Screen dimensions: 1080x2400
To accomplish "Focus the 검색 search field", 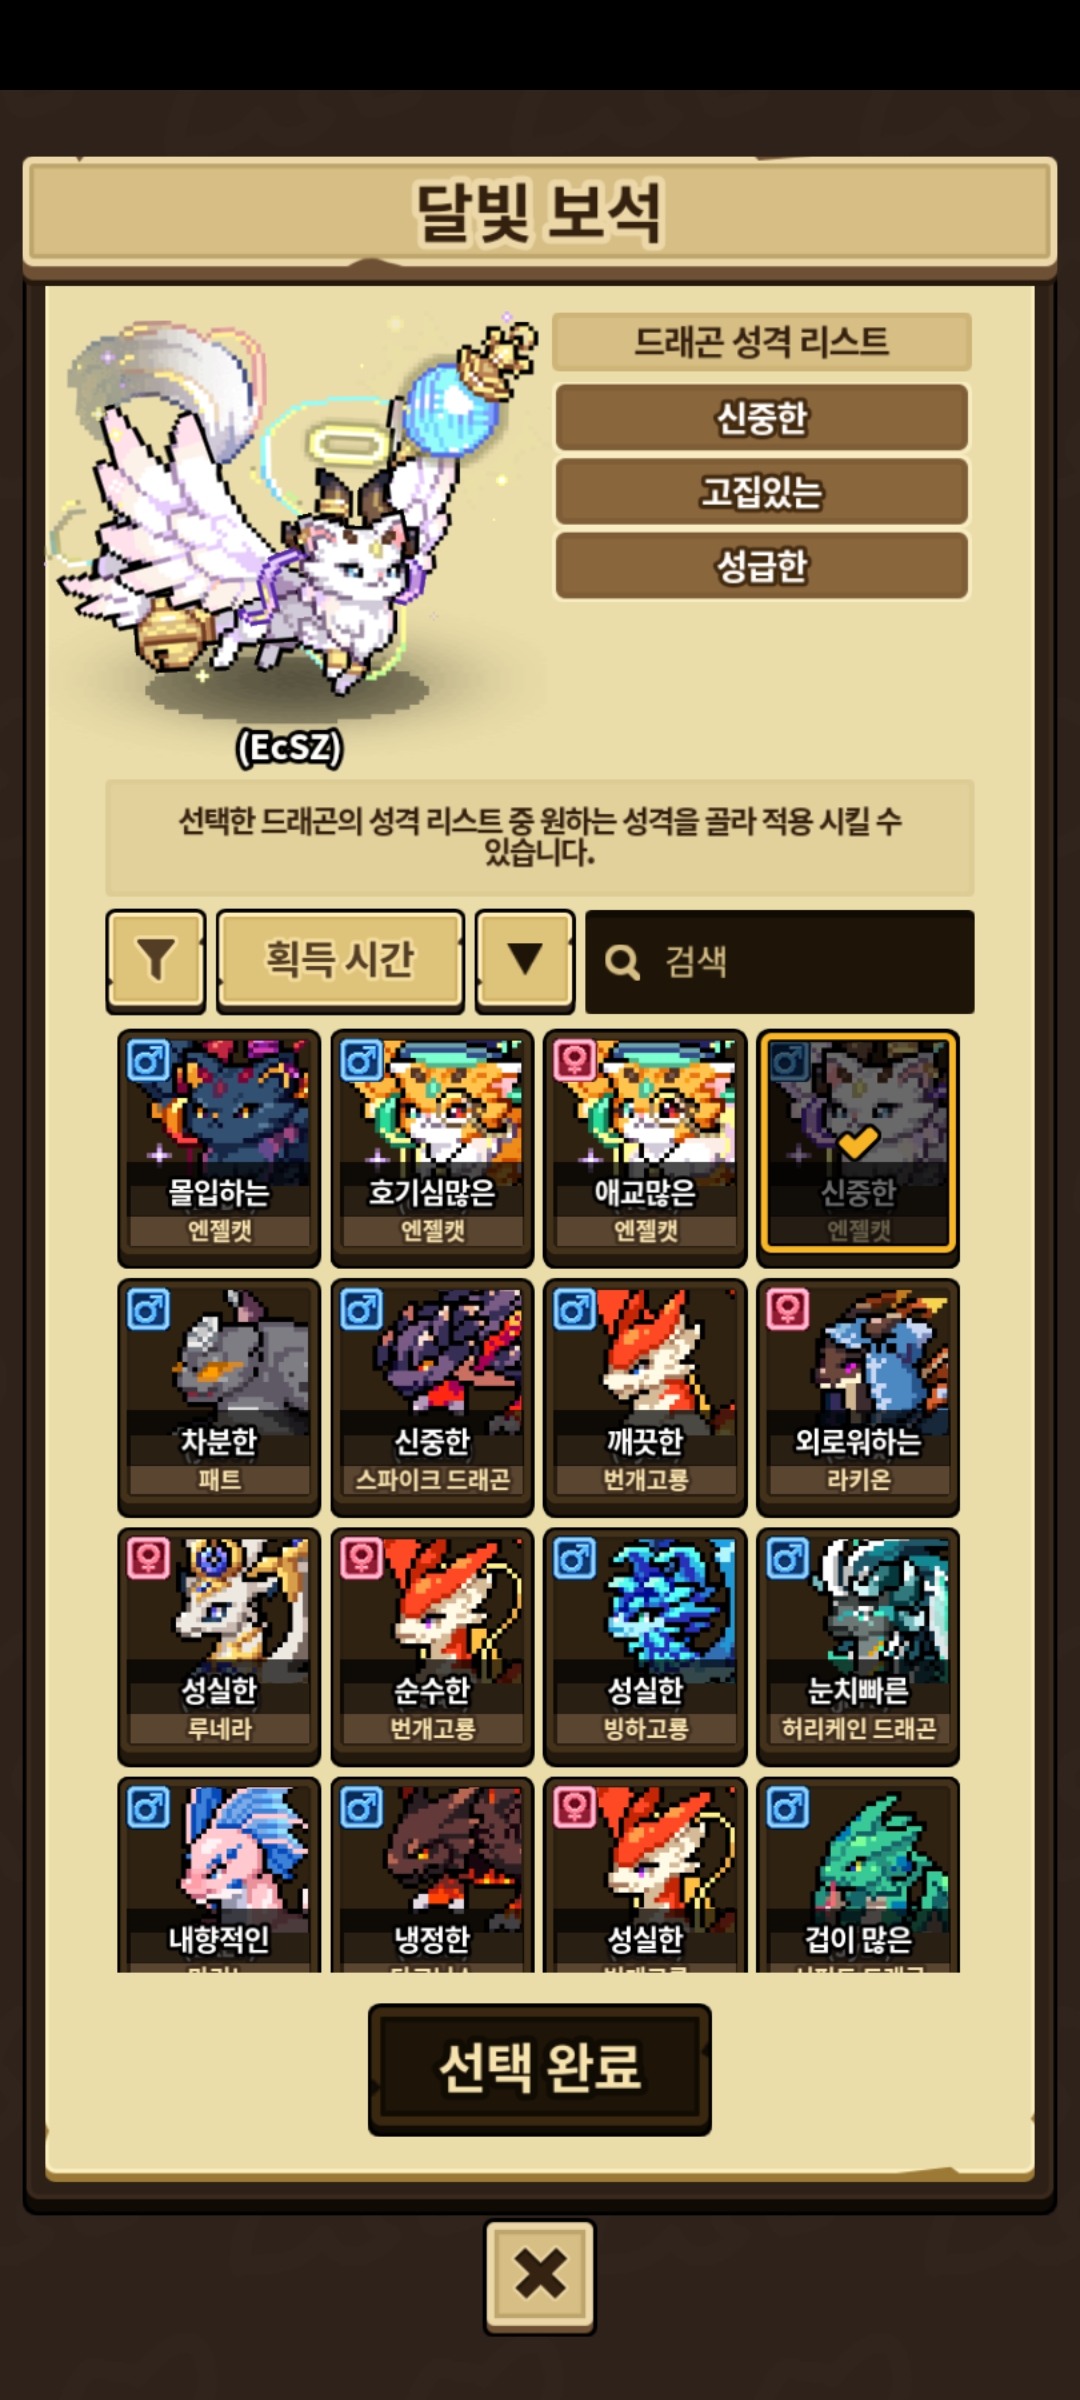I will tap(780, 962).
